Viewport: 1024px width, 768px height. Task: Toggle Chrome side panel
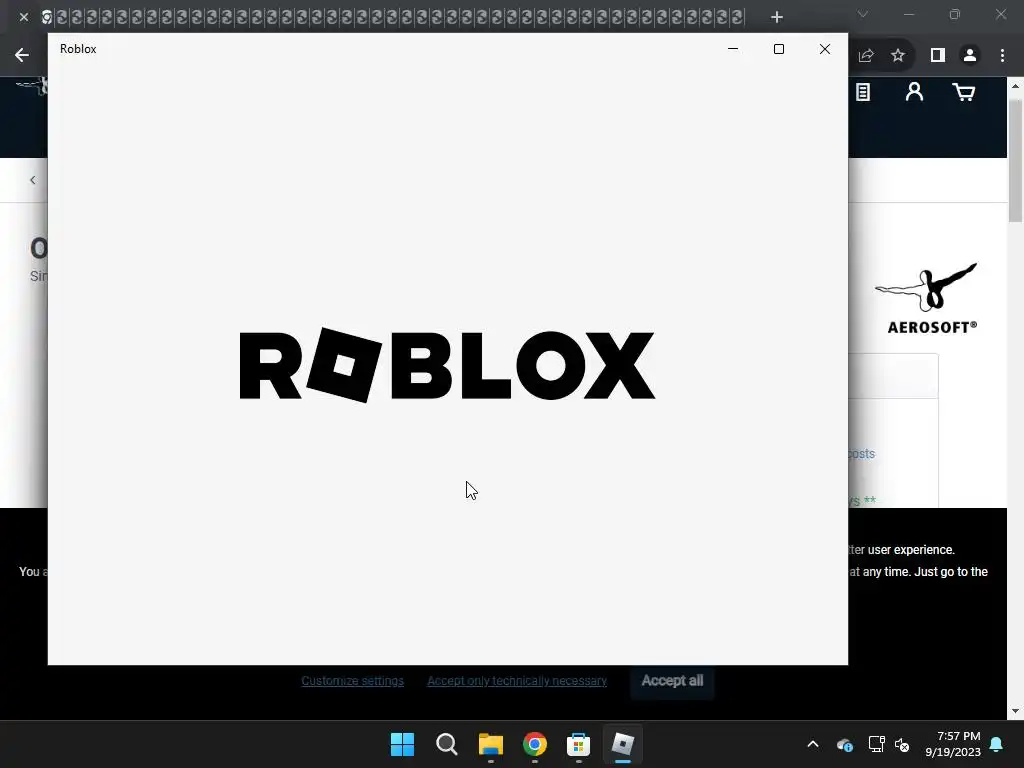(x=938, y=56)
